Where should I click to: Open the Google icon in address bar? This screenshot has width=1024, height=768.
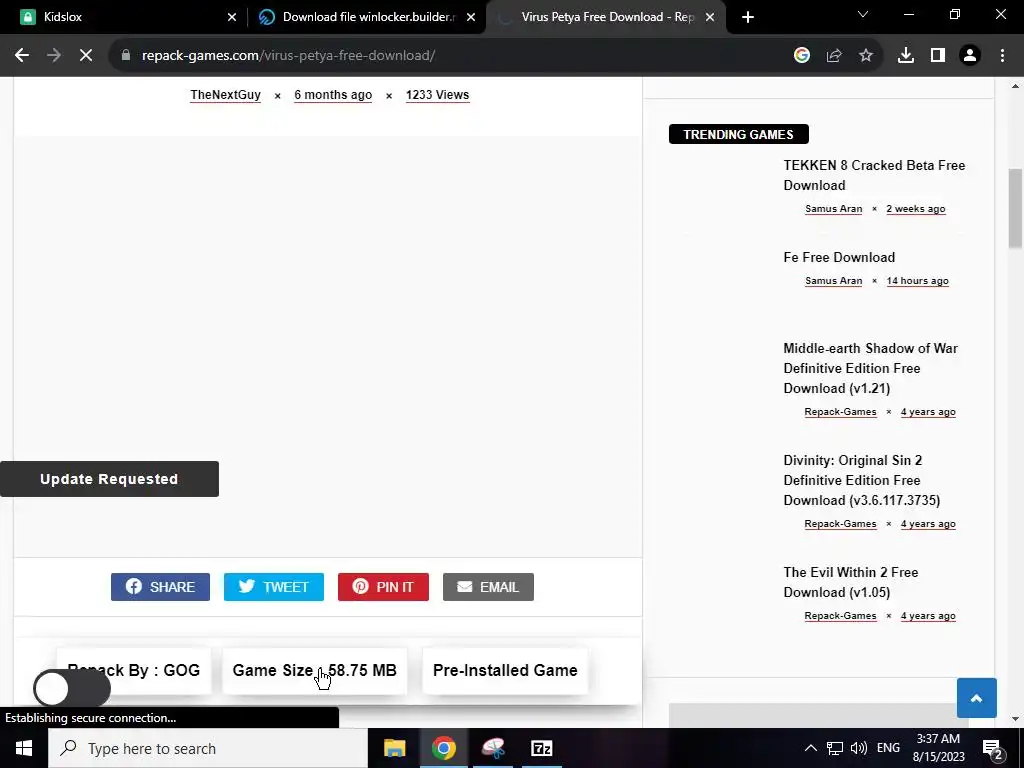click(801, 56)
